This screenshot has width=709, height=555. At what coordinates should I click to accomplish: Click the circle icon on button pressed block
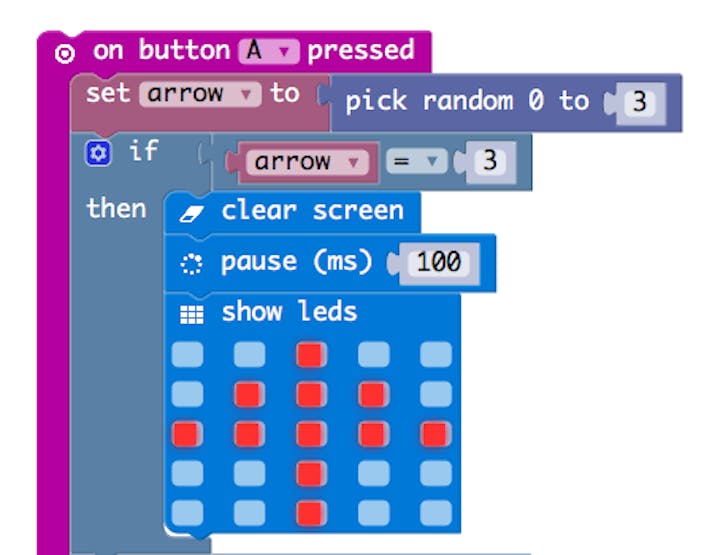click(65, 54)
